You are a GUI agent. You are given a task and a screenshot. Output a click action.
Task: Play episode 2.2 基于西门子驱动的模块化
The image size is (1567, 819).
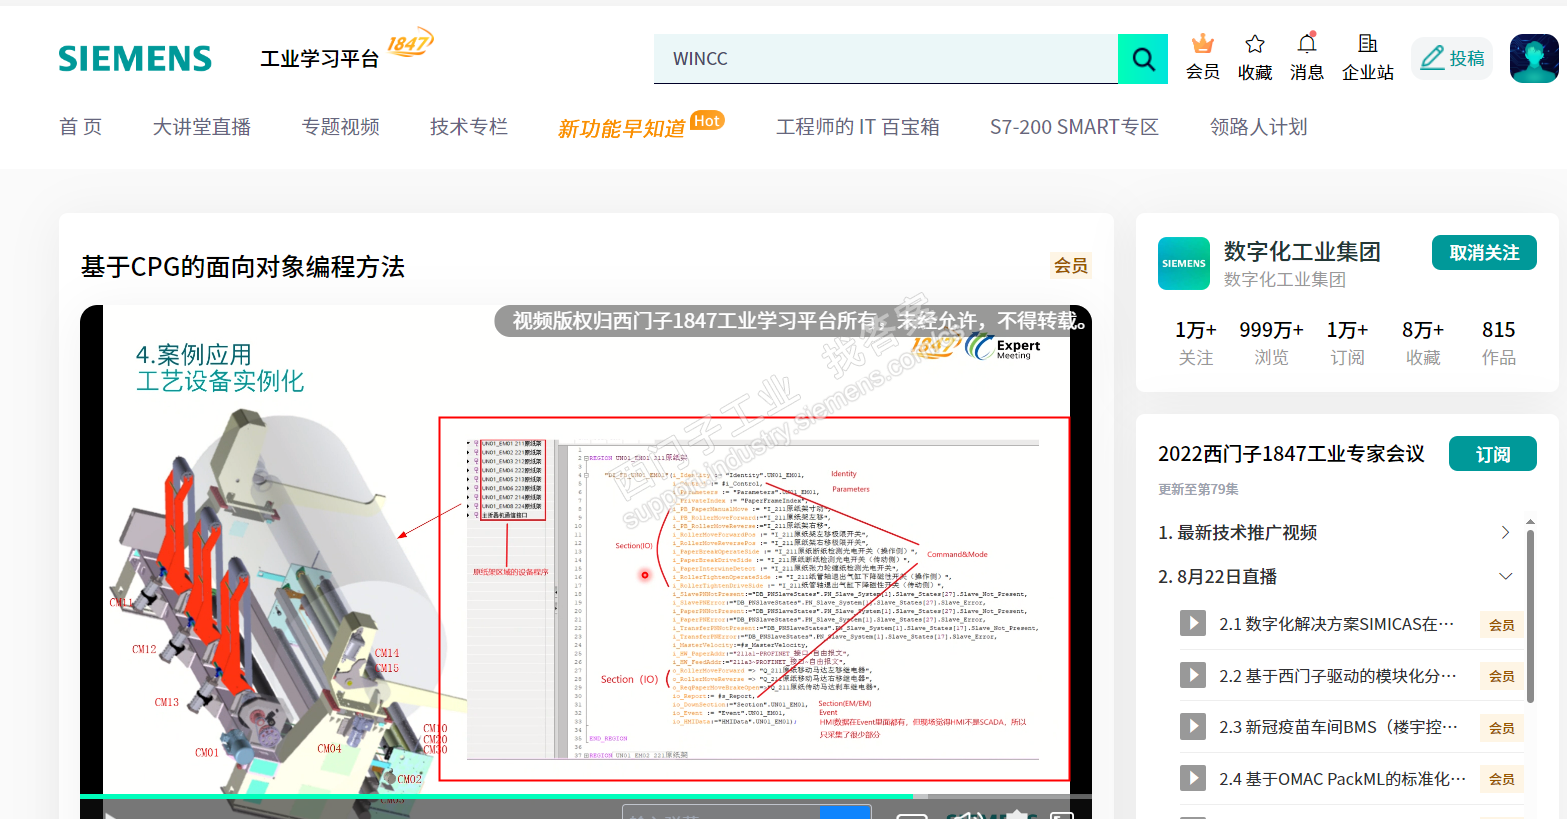click(1192, 675)
